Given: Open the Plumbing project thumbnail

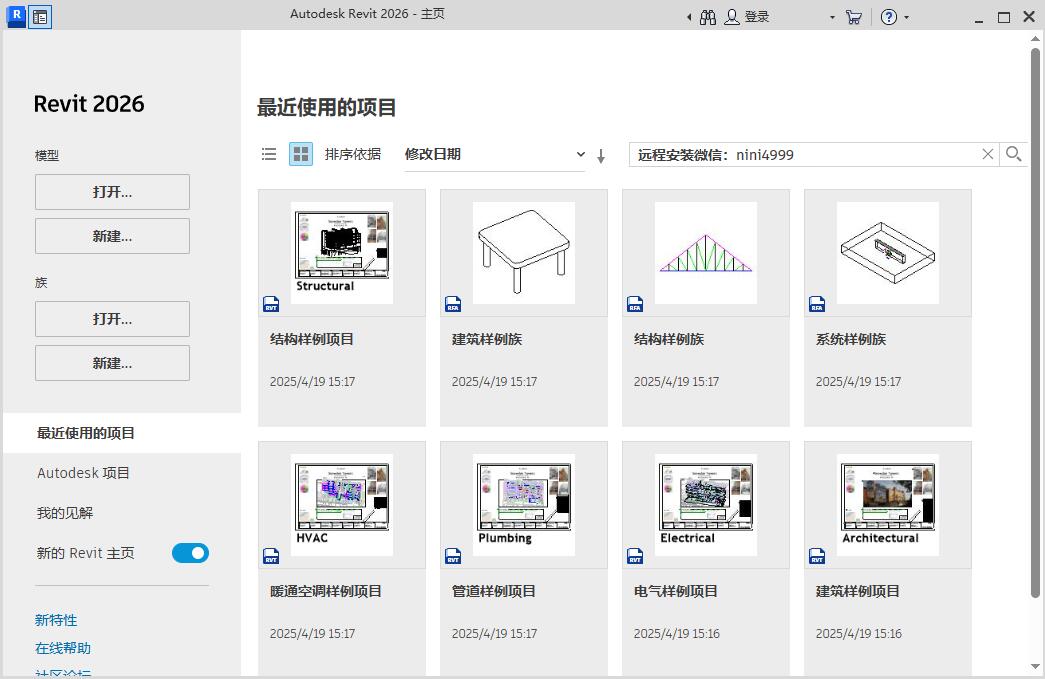Looking at the screenshot, I should (524, 504).
